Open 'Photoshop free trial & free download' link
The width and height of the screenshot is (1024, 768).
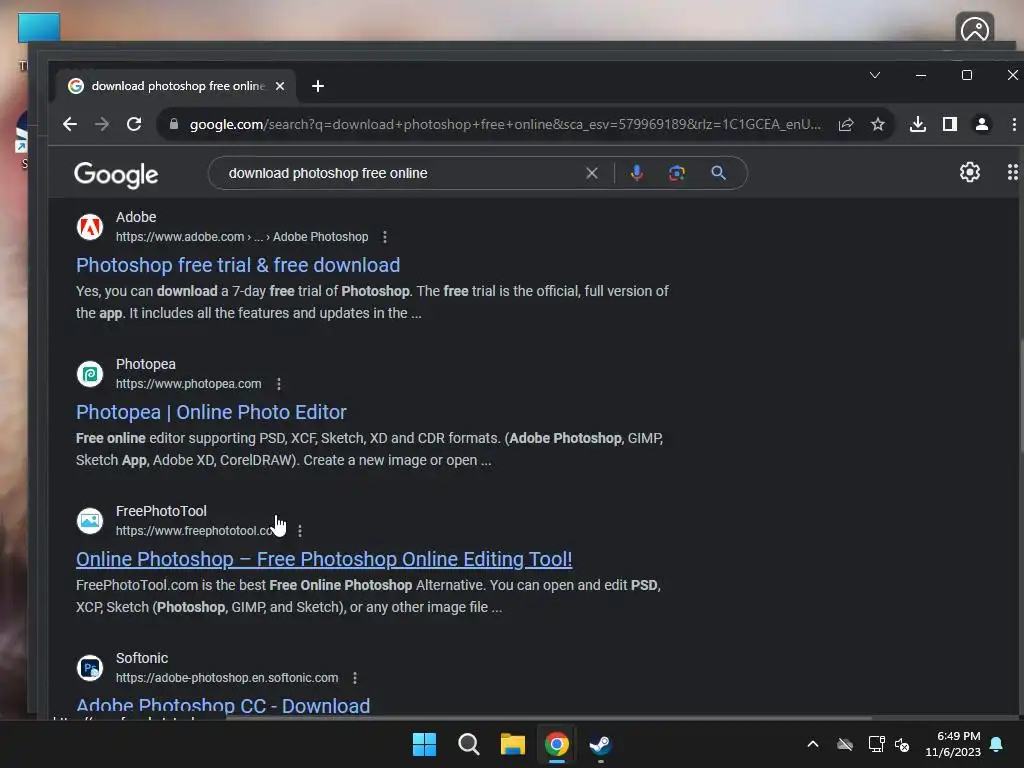point(238,265)
